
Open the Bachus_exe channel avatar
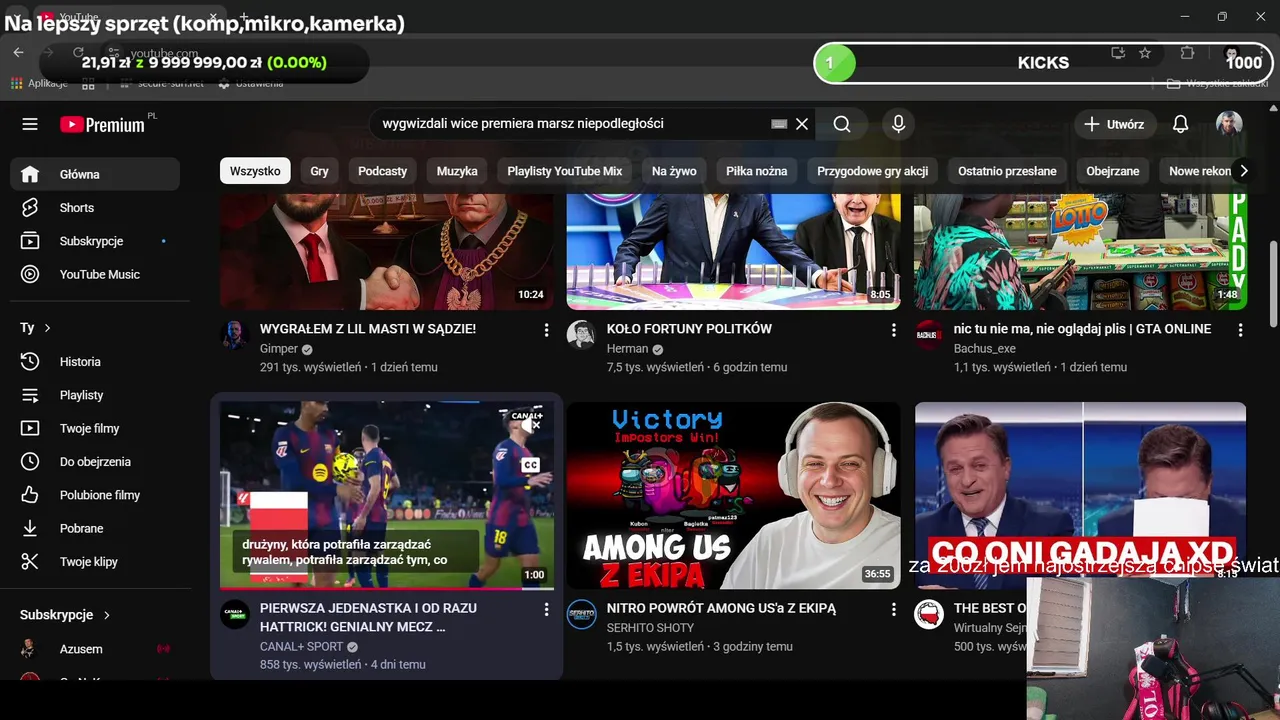928,334
